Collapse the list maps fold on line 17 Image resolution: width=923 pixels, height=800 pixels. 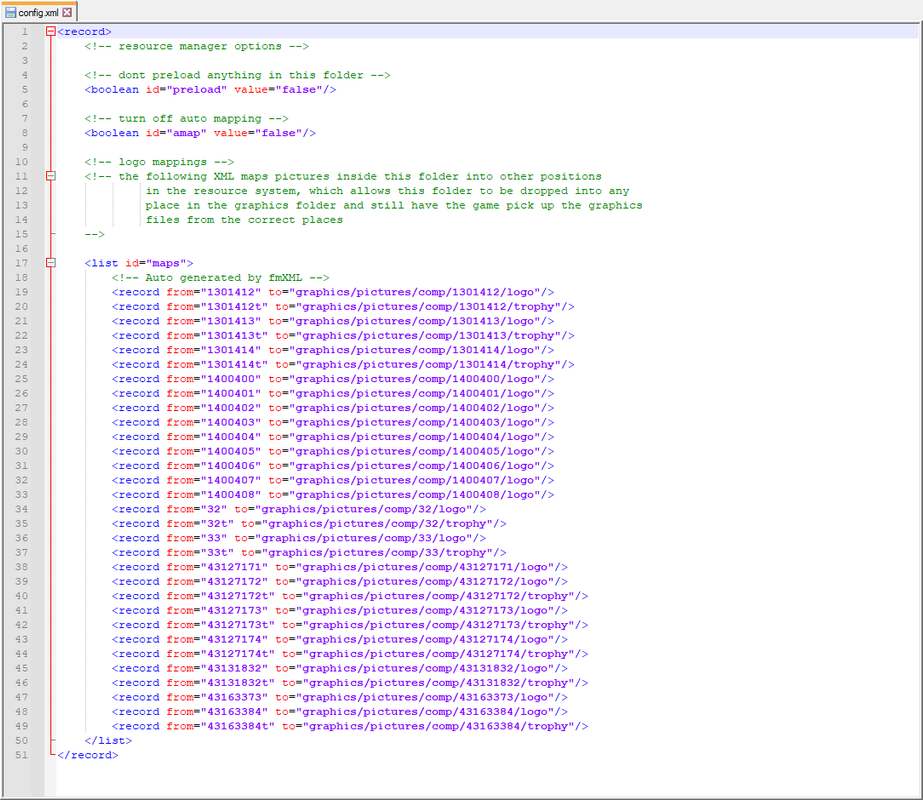pyautogui.click(x=51, y=263)
